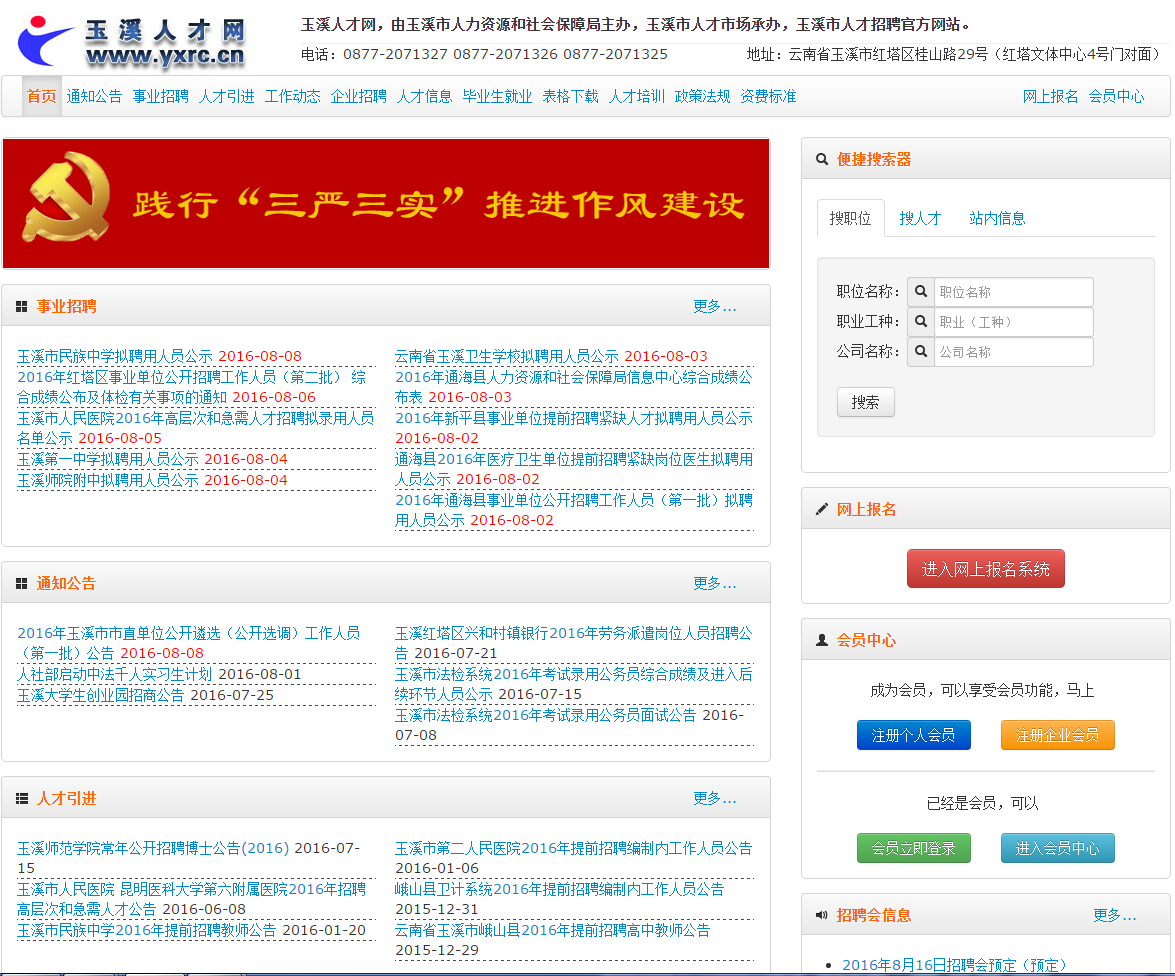Click 更多 link in 通知公告 section
Image resolution: width=1175 pixels, height=976 pixels.
tap(714, 583)
